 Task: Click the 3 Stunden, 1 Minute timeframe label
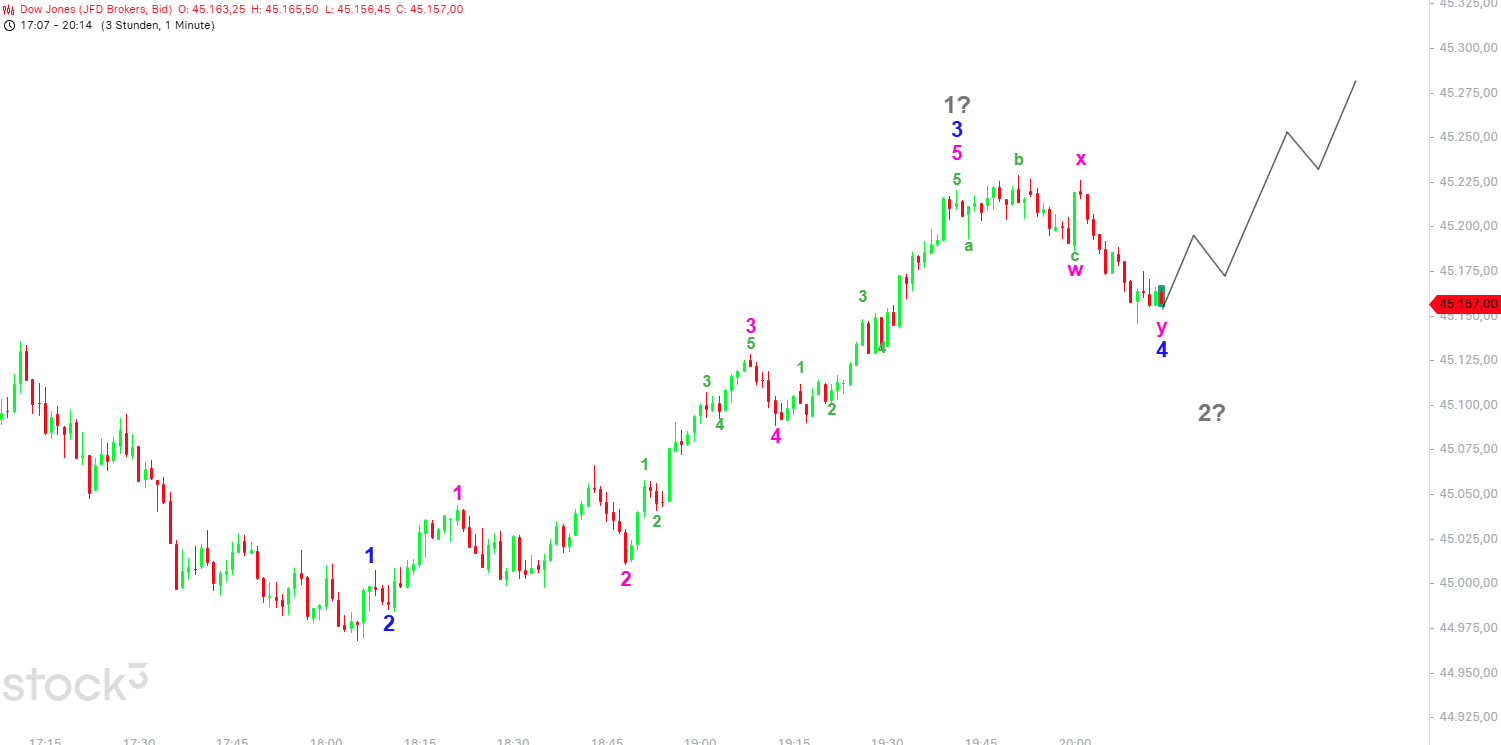[161, 25]
